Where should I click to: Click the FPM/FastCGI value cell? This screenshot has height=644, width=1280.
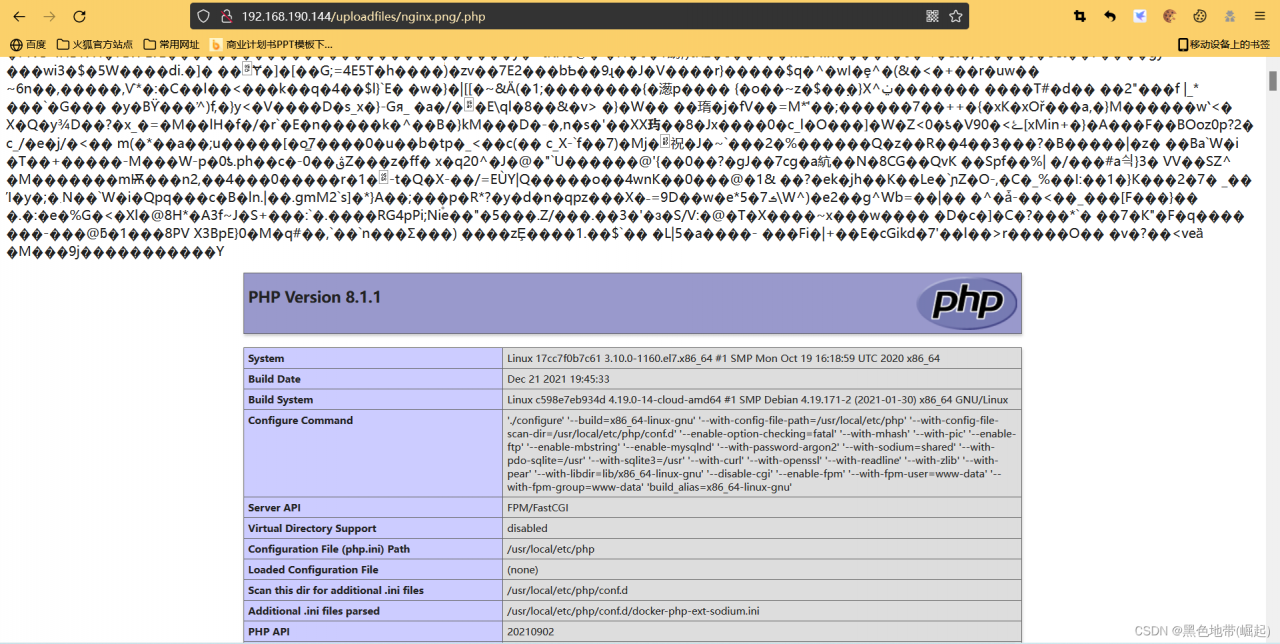(x=762, y=508)
